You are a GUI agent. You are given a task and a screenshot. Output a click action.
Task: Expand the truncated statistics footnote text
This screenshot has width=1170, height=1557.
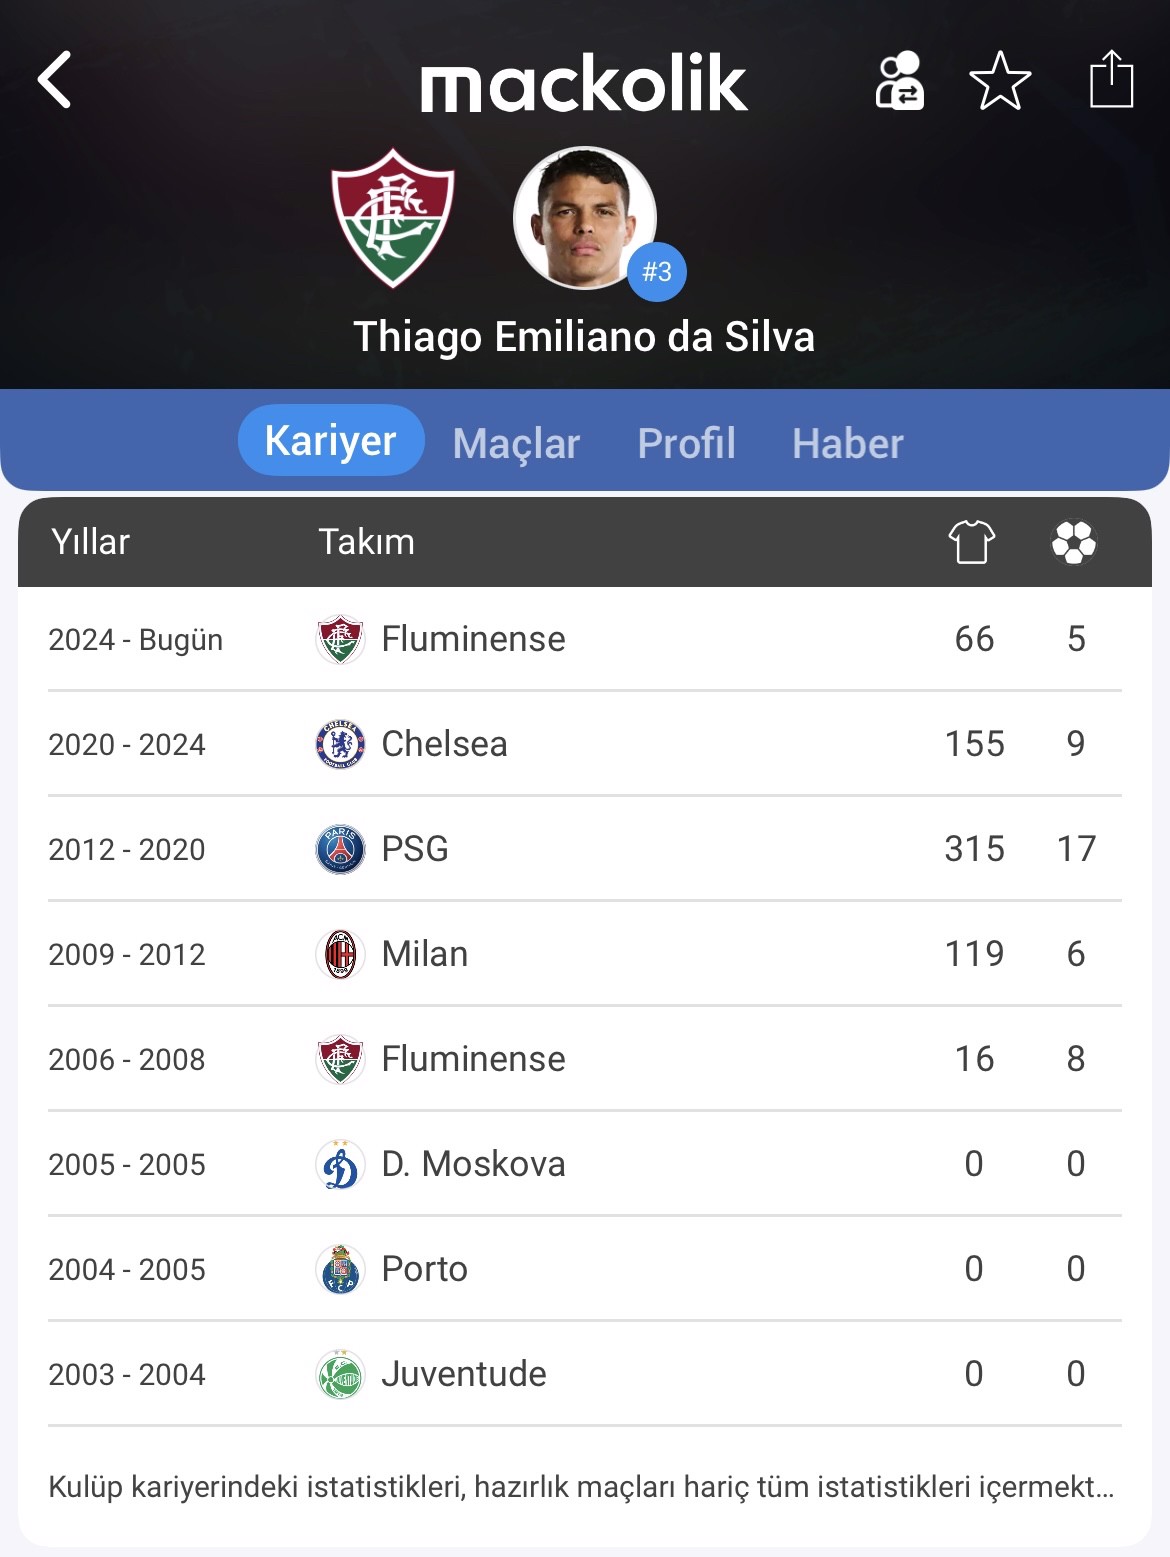581,1487
